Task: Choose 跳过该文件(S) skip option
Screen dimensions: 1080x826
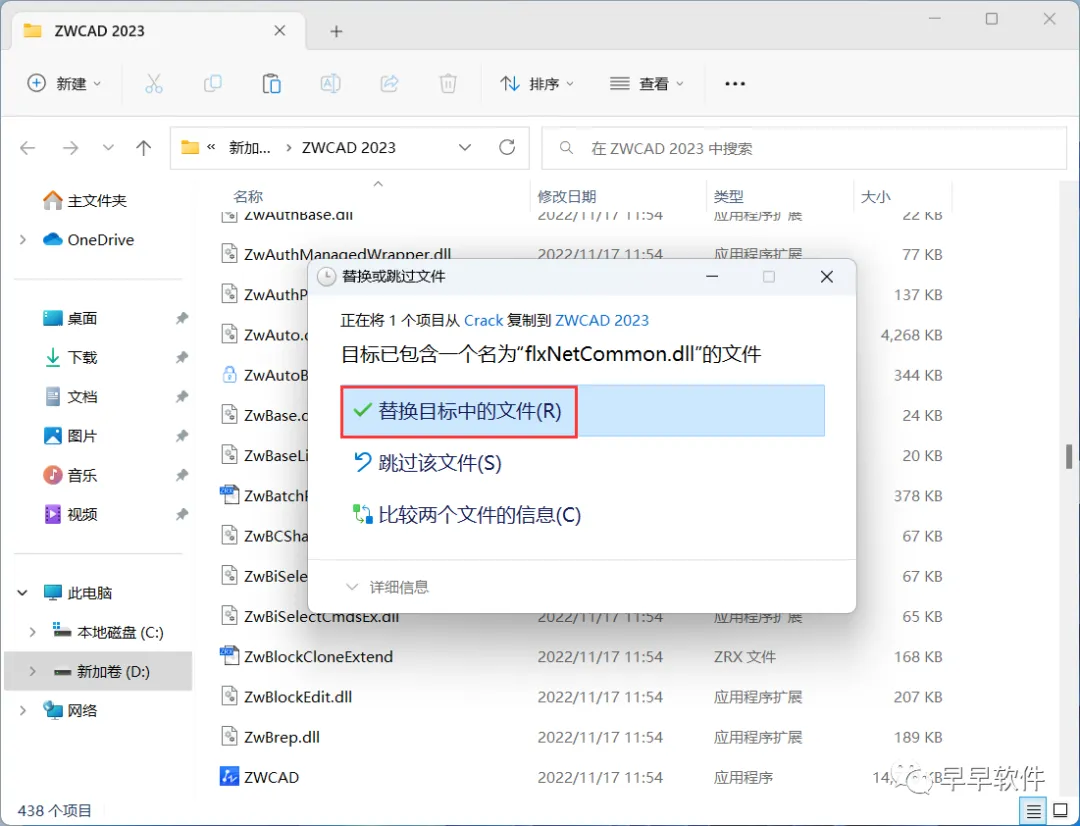Action: pos(427,463)
